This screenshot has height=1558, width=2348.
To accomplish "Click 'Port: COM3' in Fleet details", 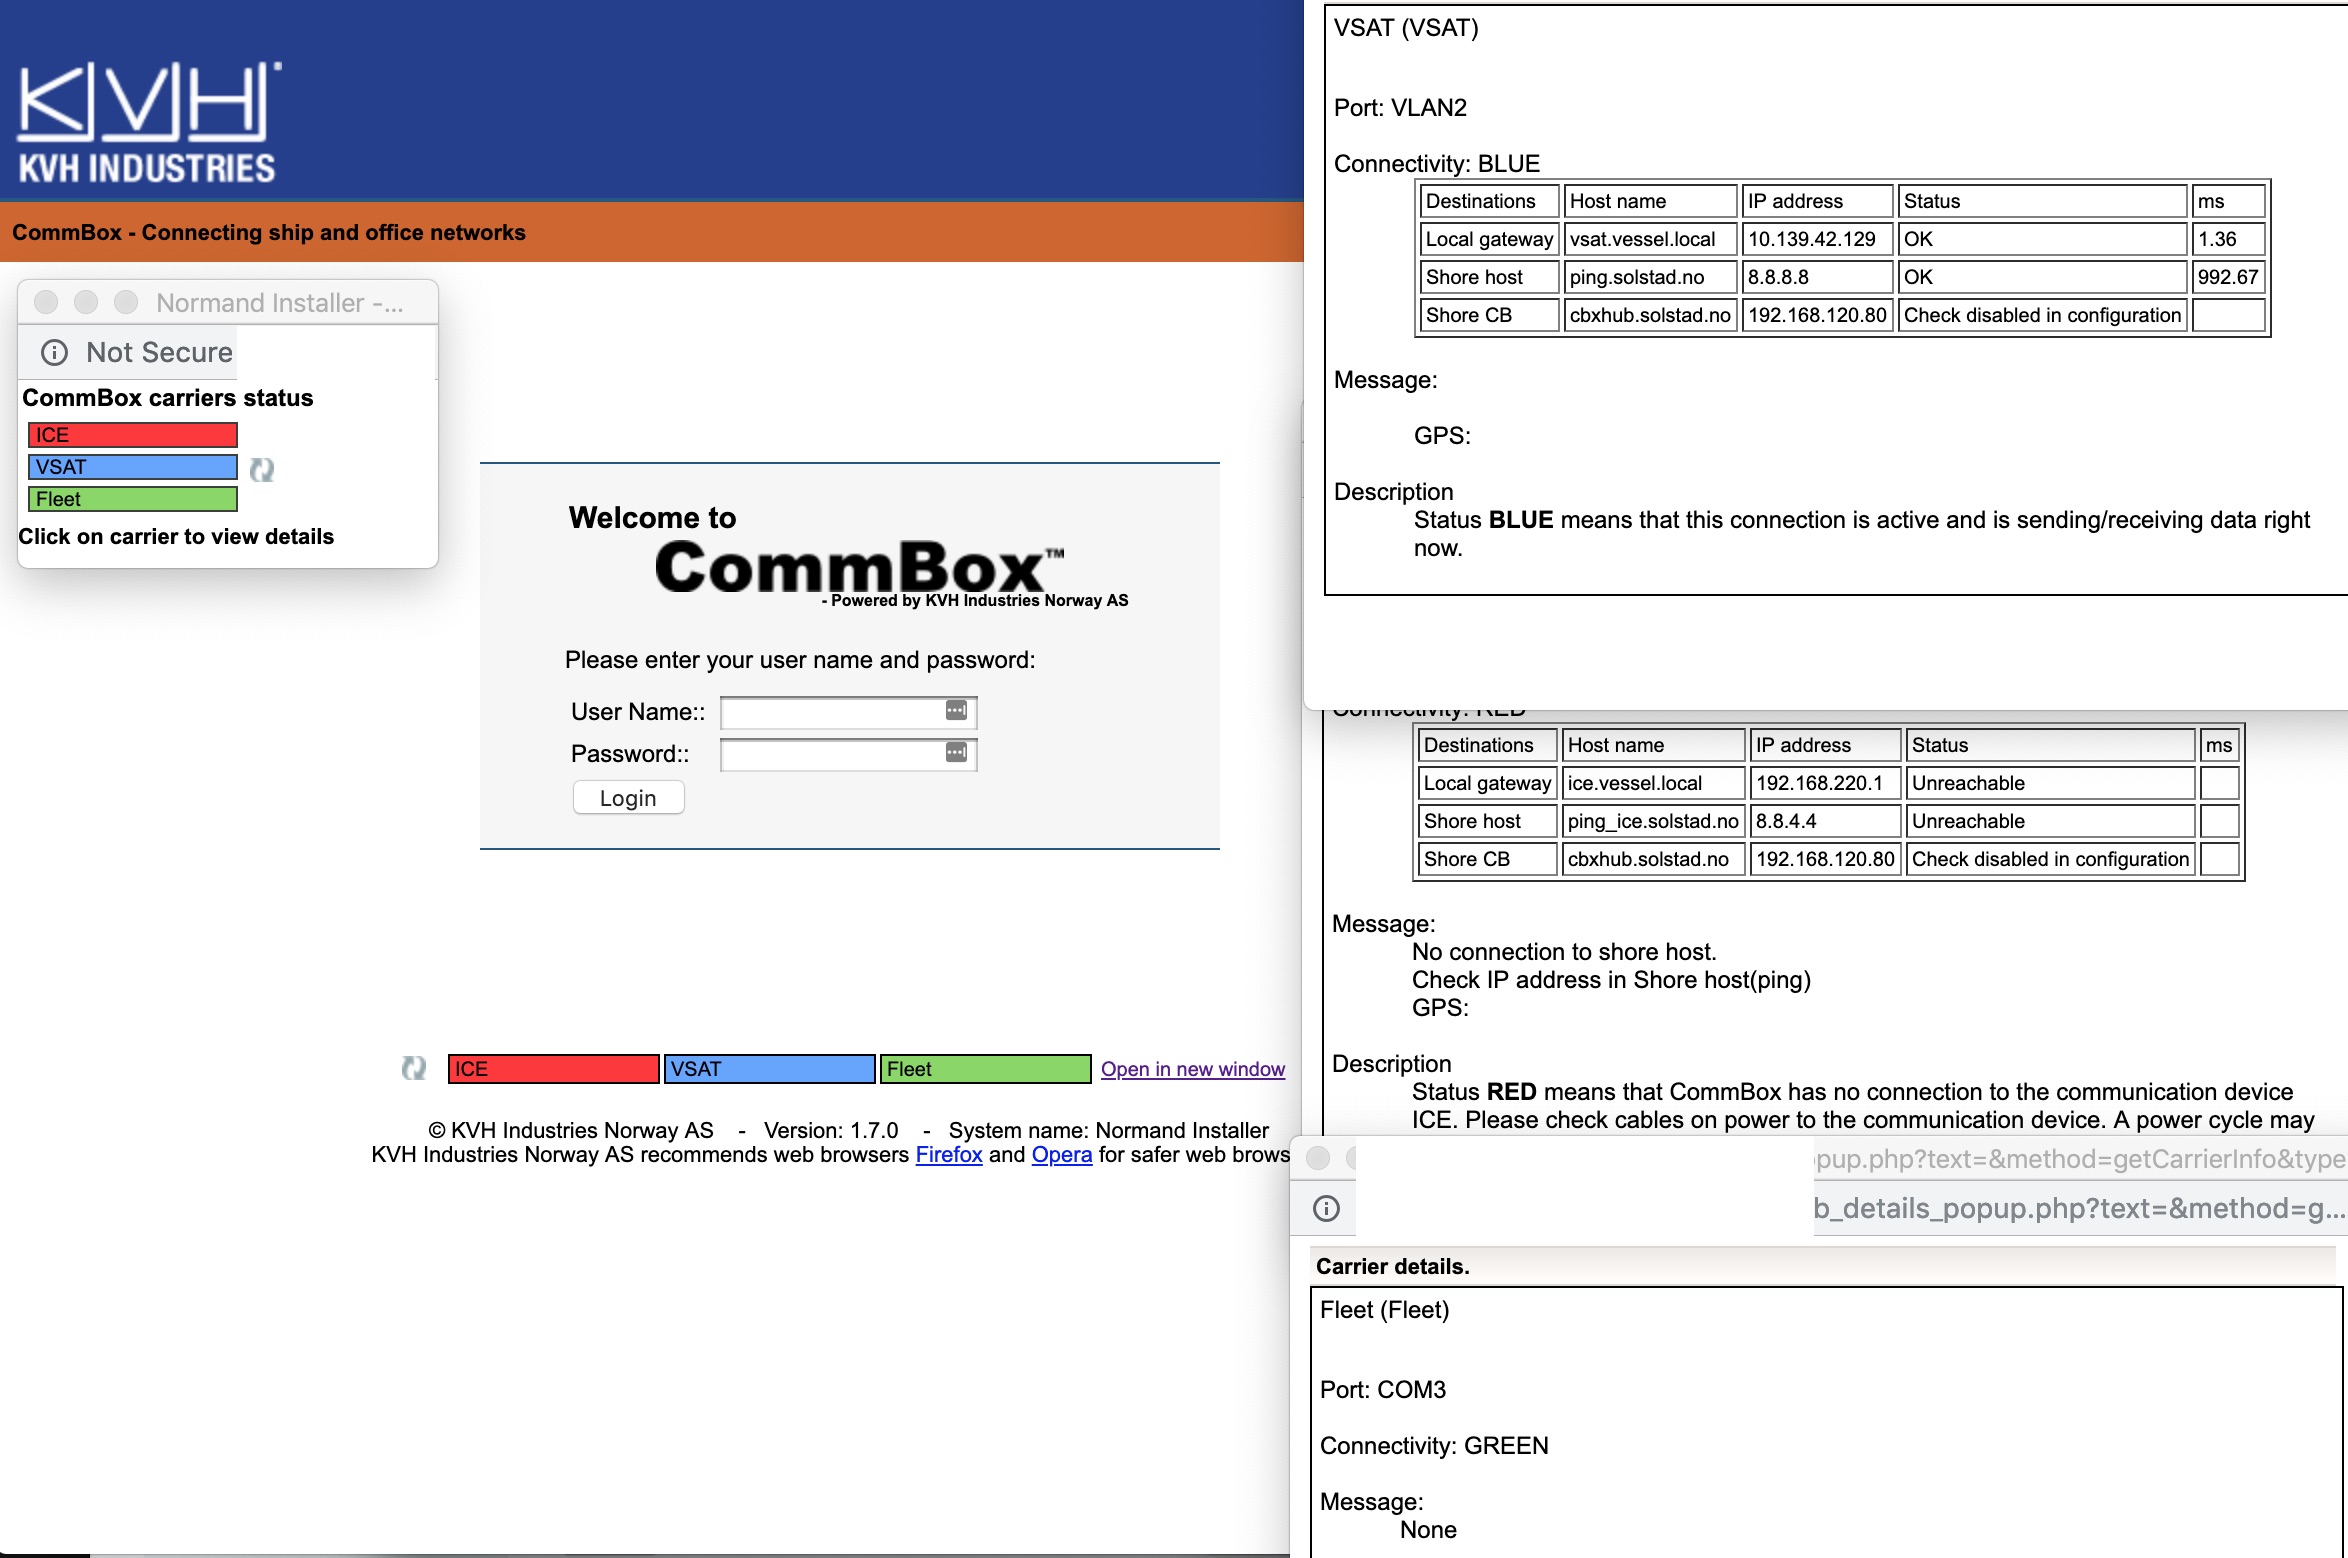I will coord(1383,1390).
